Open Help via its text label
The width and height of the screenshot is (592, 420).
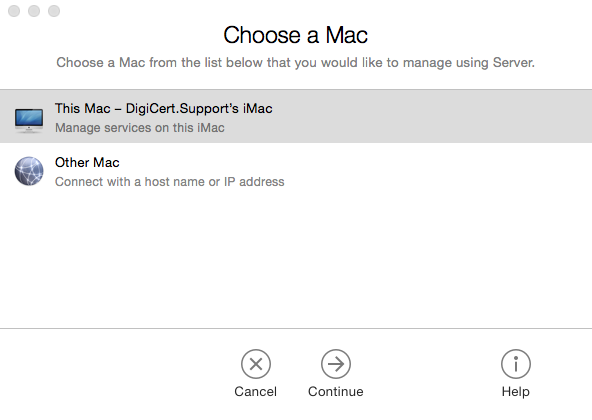pos(516,392)
